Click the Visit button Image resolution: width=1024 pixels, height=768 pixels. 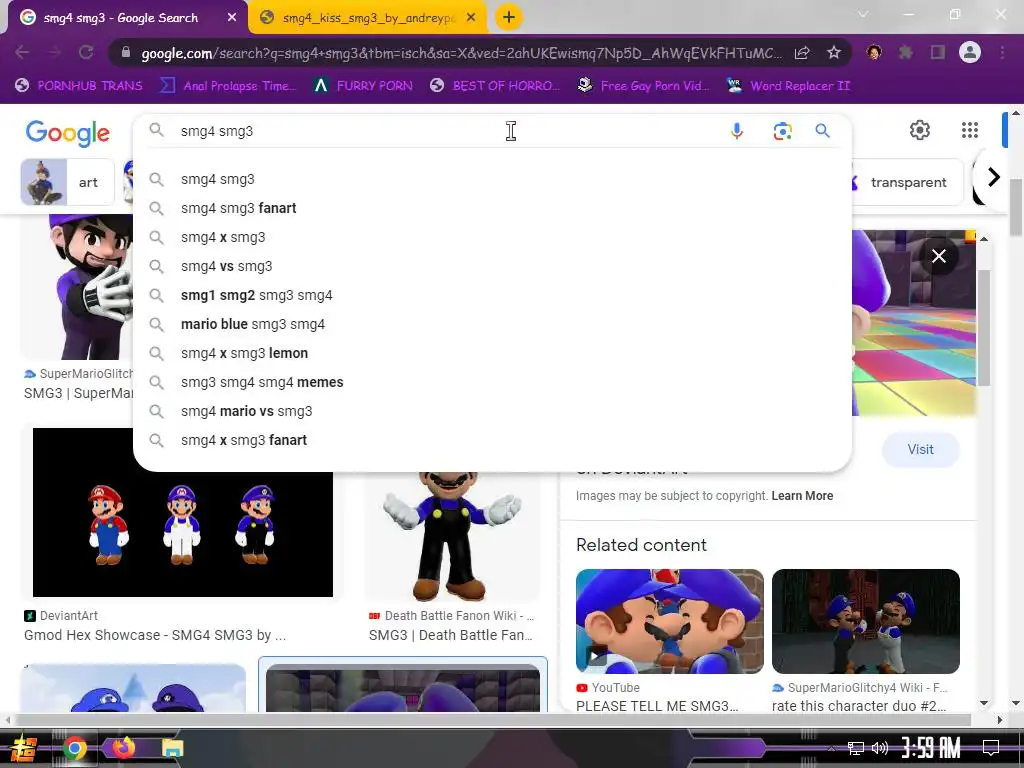[920, 449]
